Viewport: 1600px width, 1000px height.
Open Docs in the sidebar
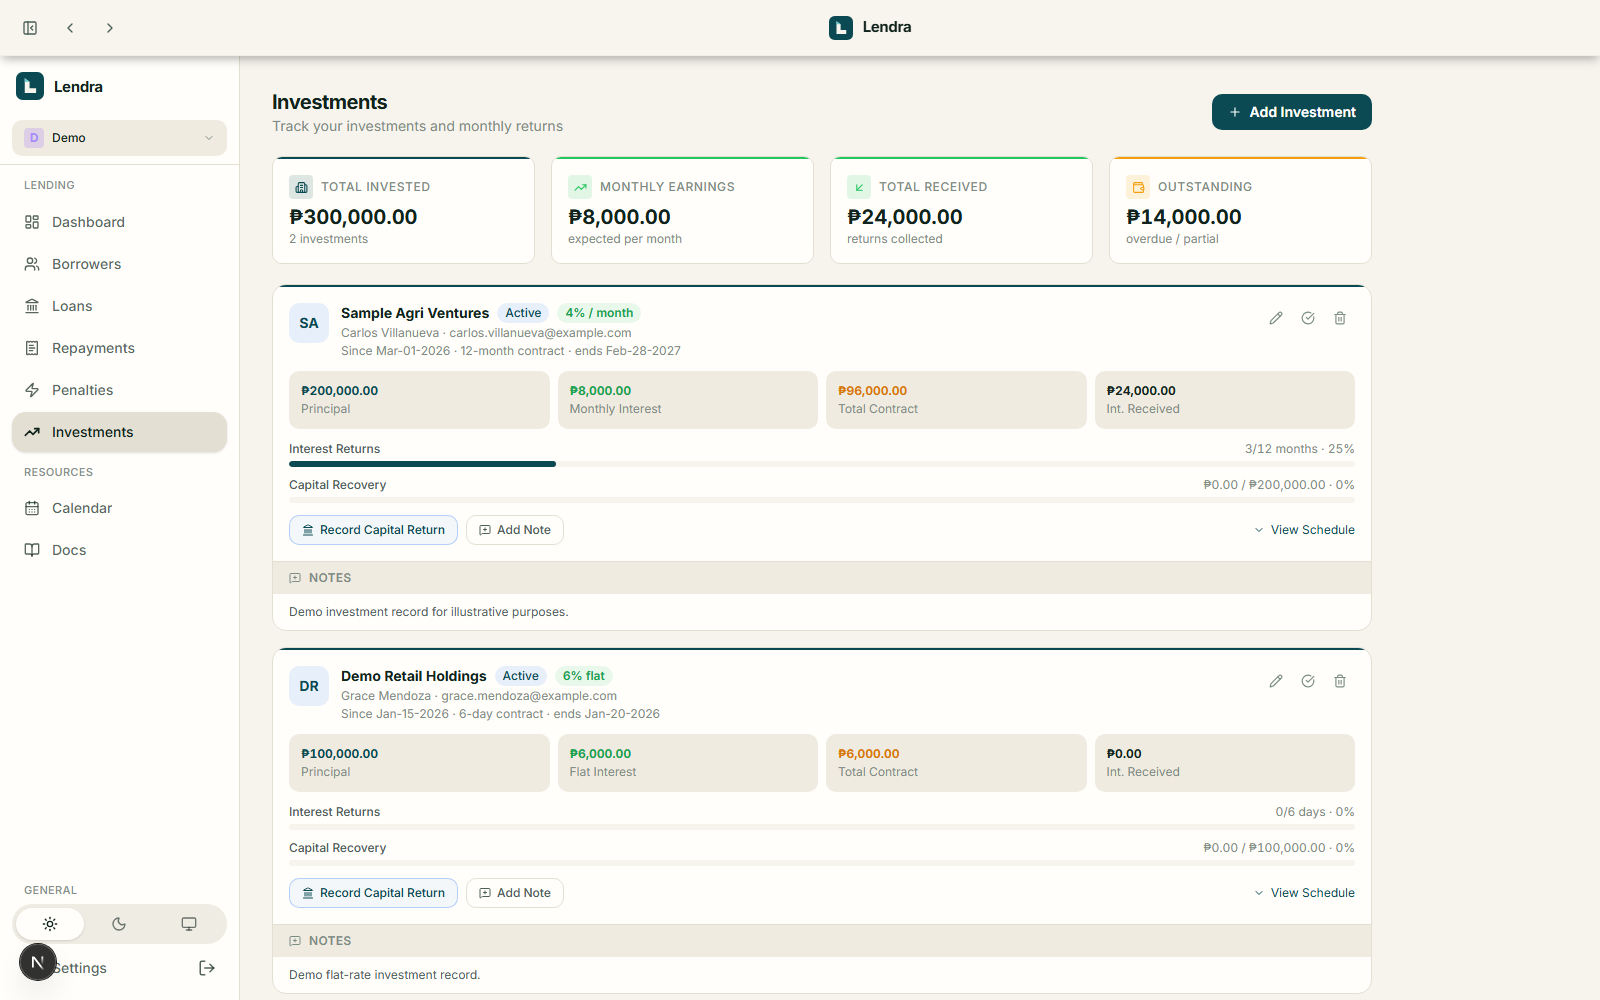pos(119,550)
